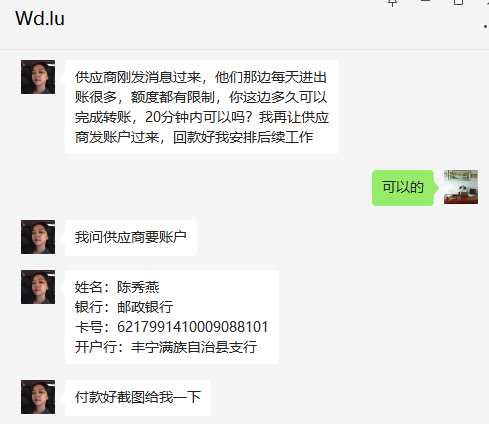Open the sender avatar beside the 供应商刚发消息 message

38,77
